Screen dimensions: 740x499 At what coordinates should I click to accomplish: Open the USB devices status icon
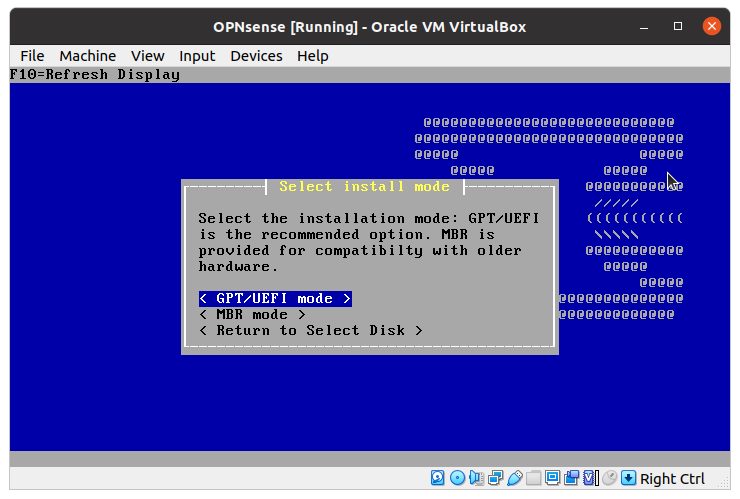pyautogui.click(x=514, y=478)
